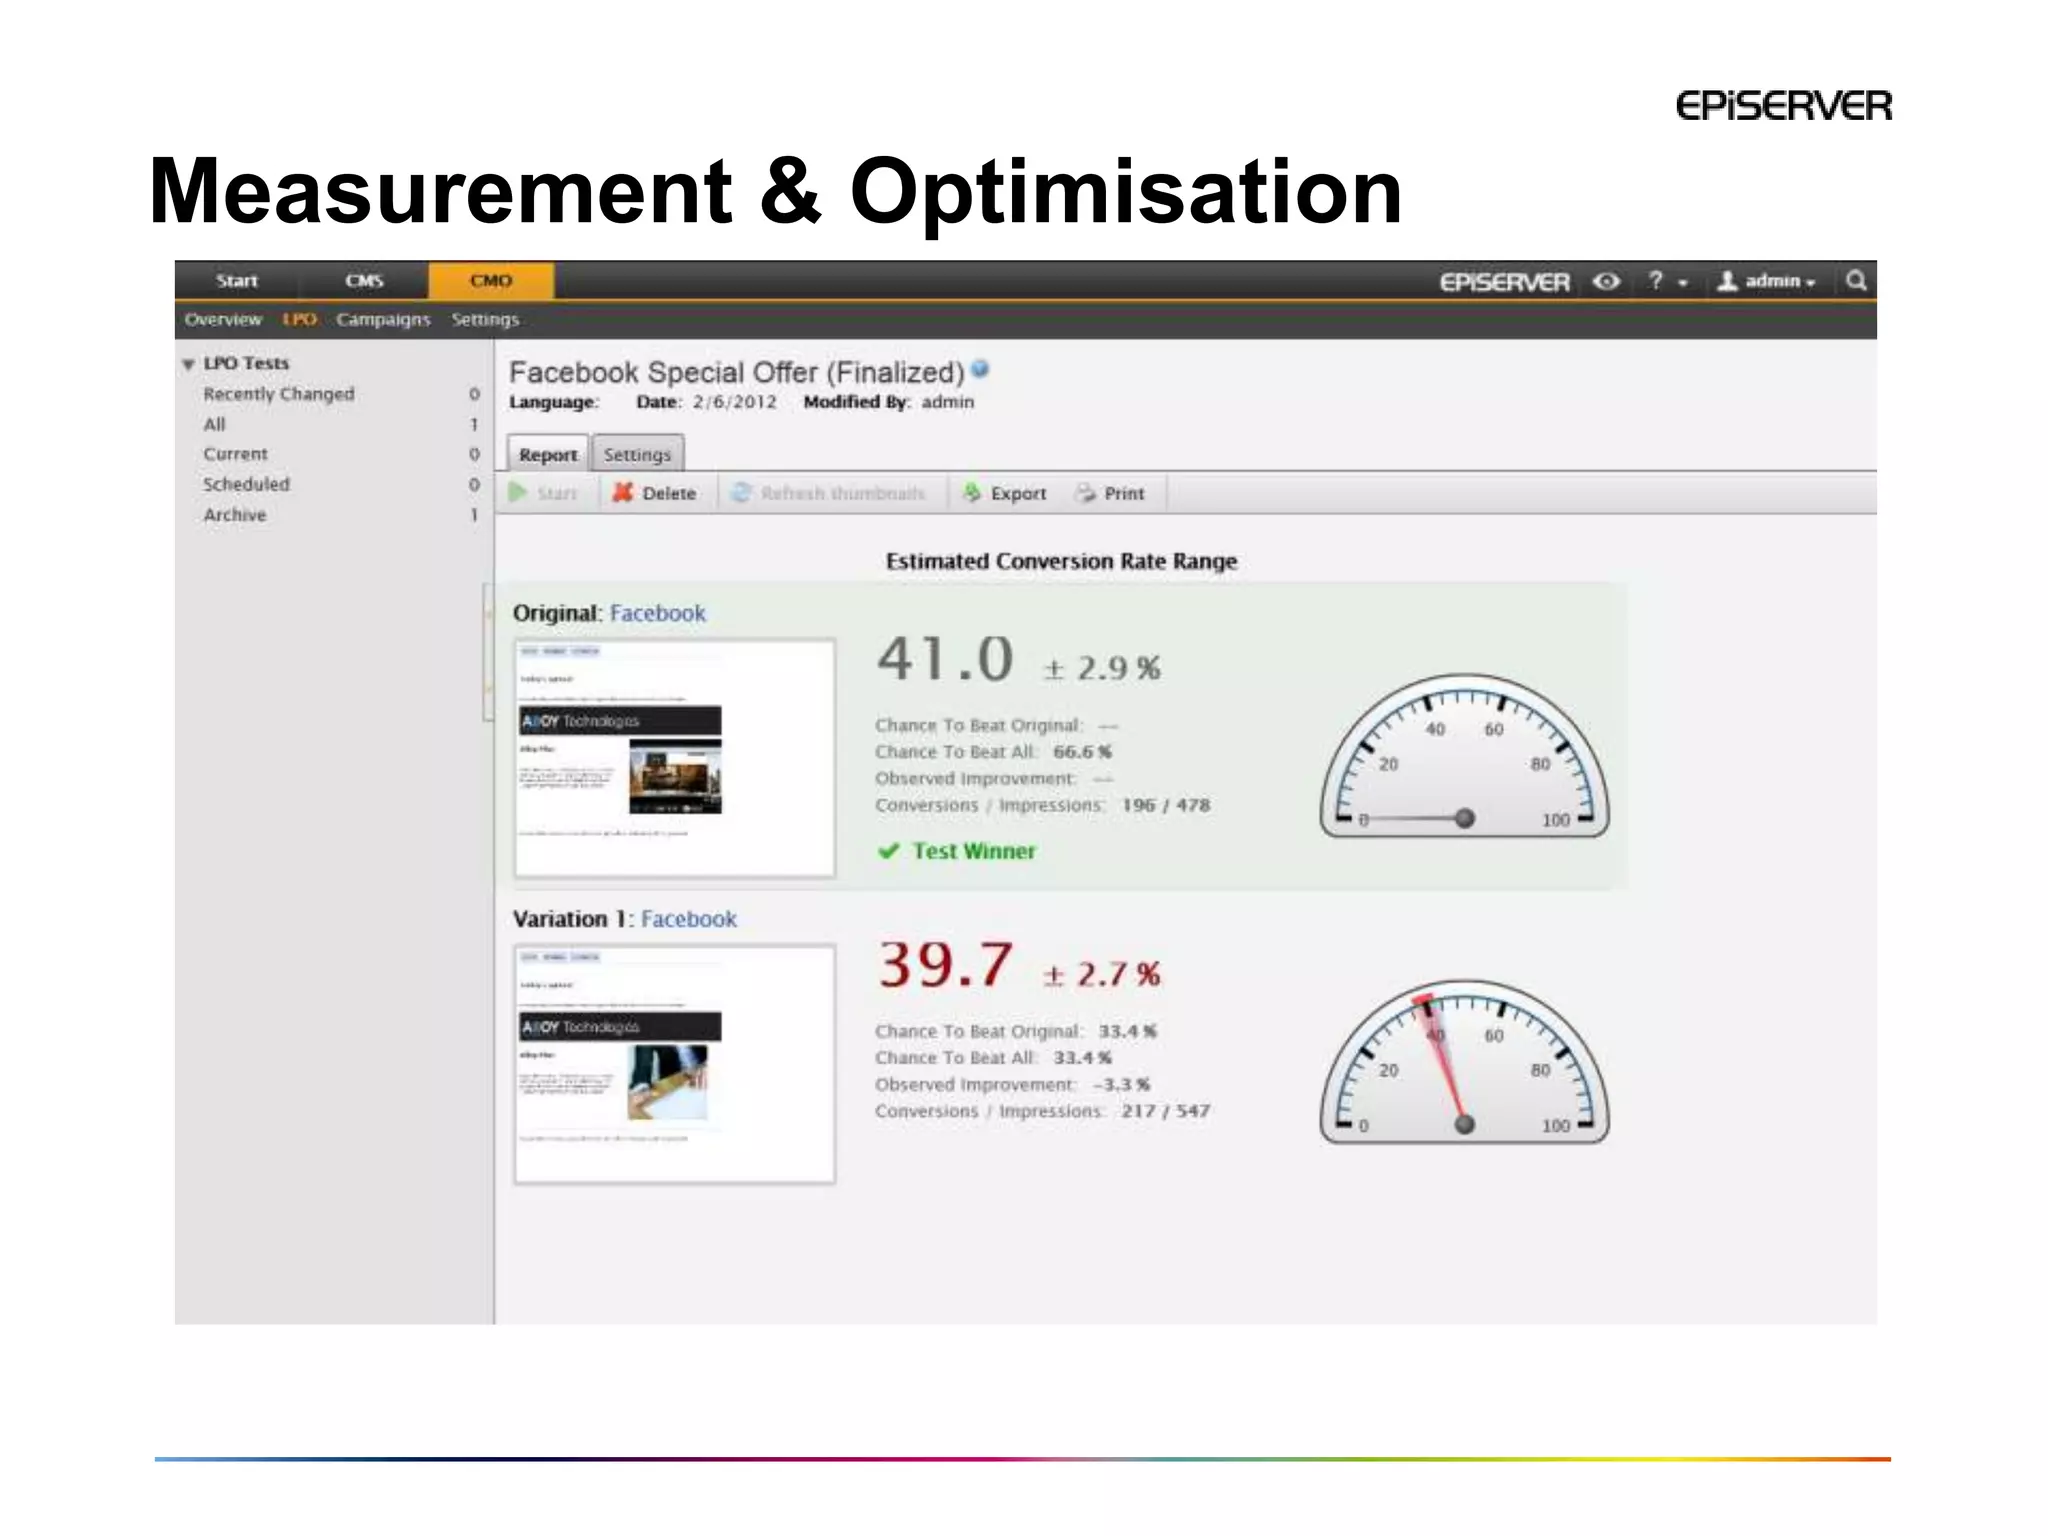The image size is (2048, 1536).
Task: Click the Original page thumbnail preview
Action: coord(675,758)
